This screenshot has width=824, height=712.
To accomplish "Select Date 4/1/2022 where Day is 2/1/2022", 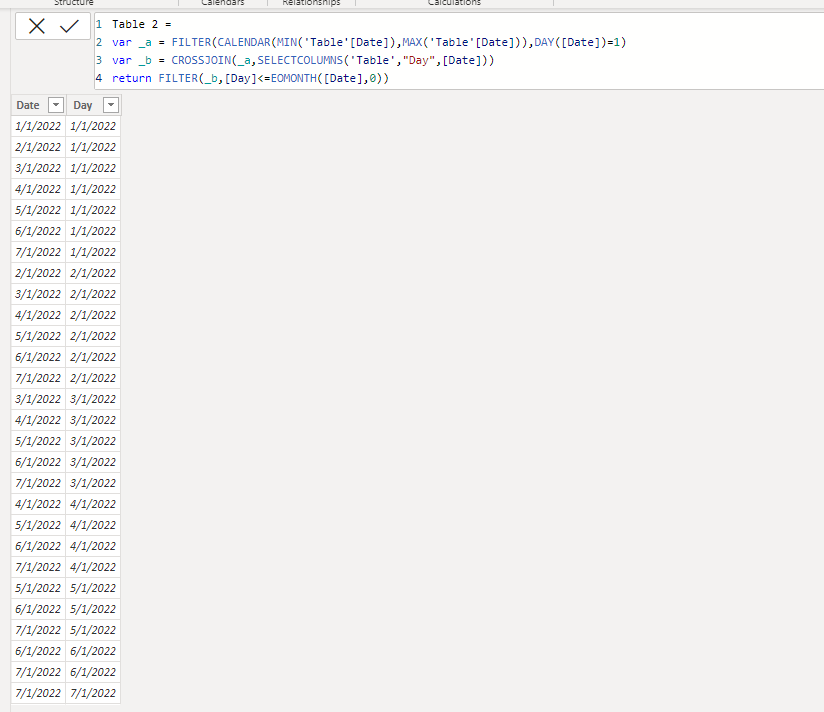I will coord(38,315).
